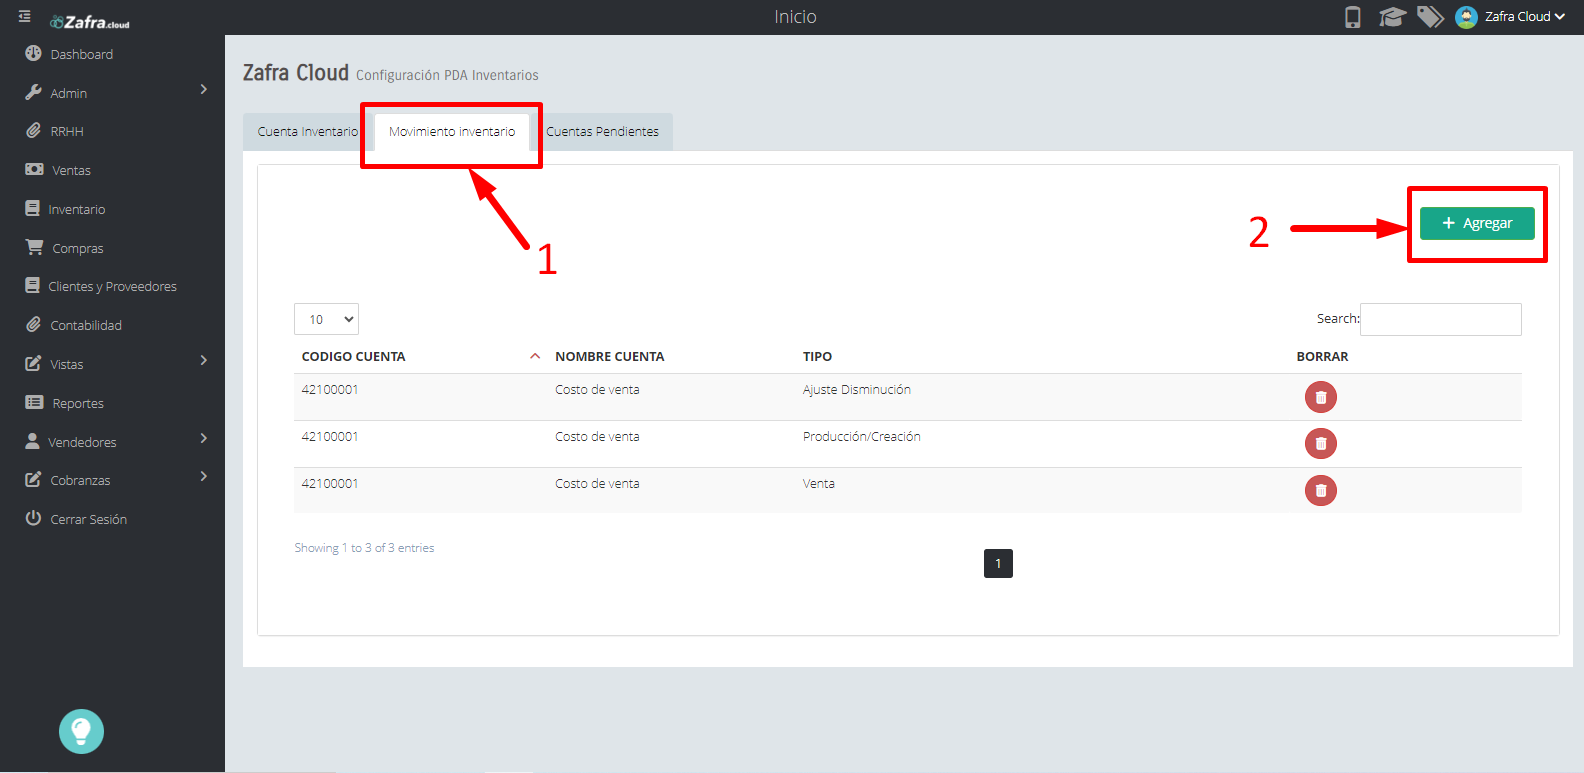Click the Vistas edit icon
The height and width of the screenshot is (773, 1584).
coord(33,363)
